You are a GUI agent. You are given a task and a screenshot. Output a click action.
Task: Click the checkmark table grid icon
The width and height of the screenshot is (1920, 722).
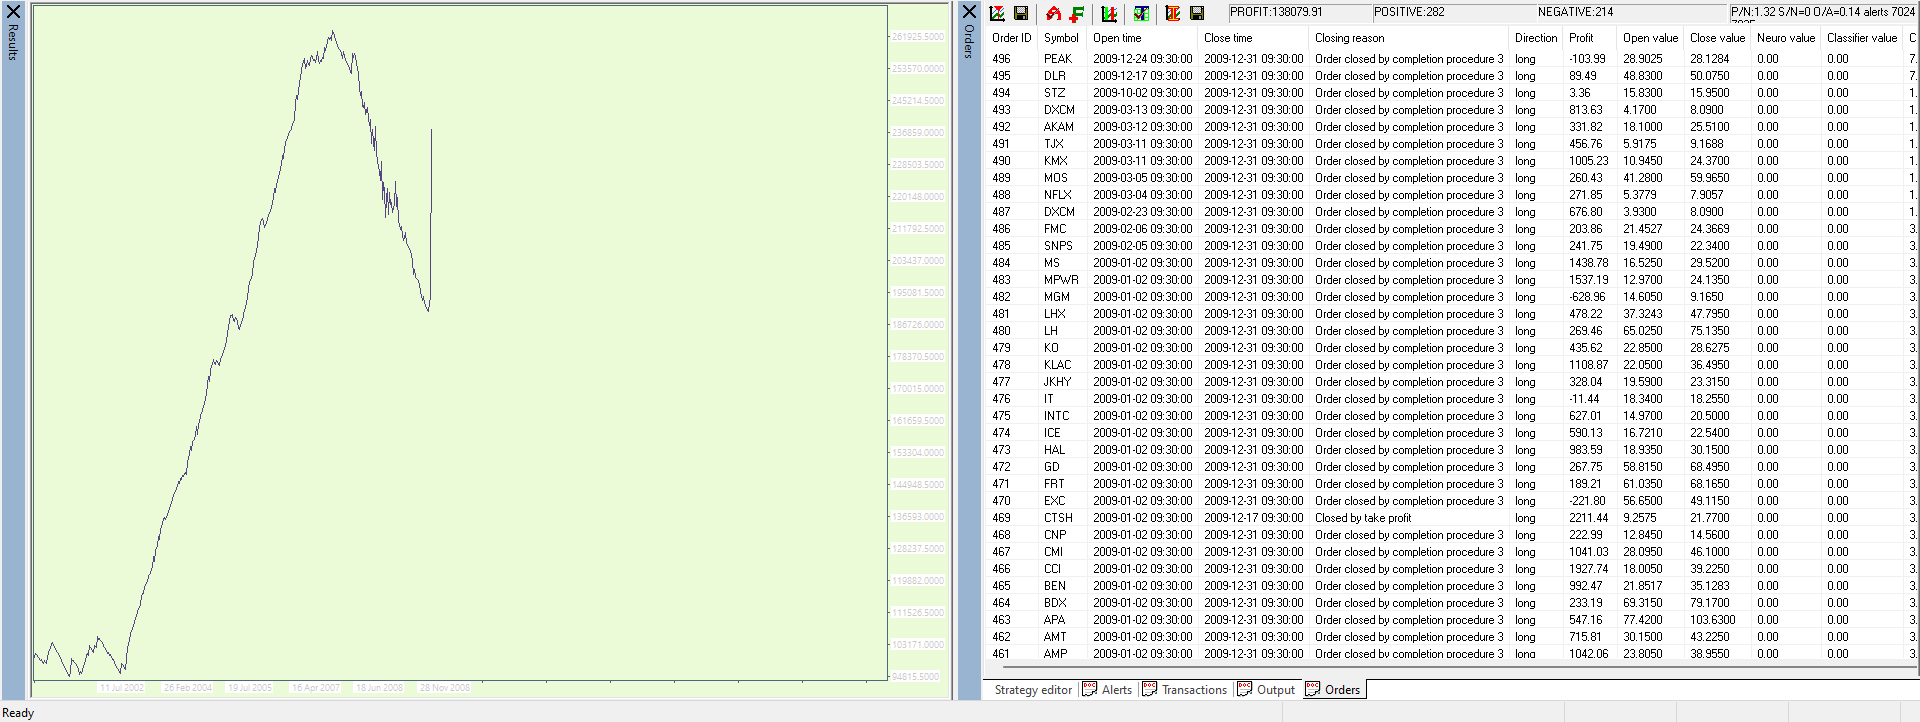[1141, 13]
